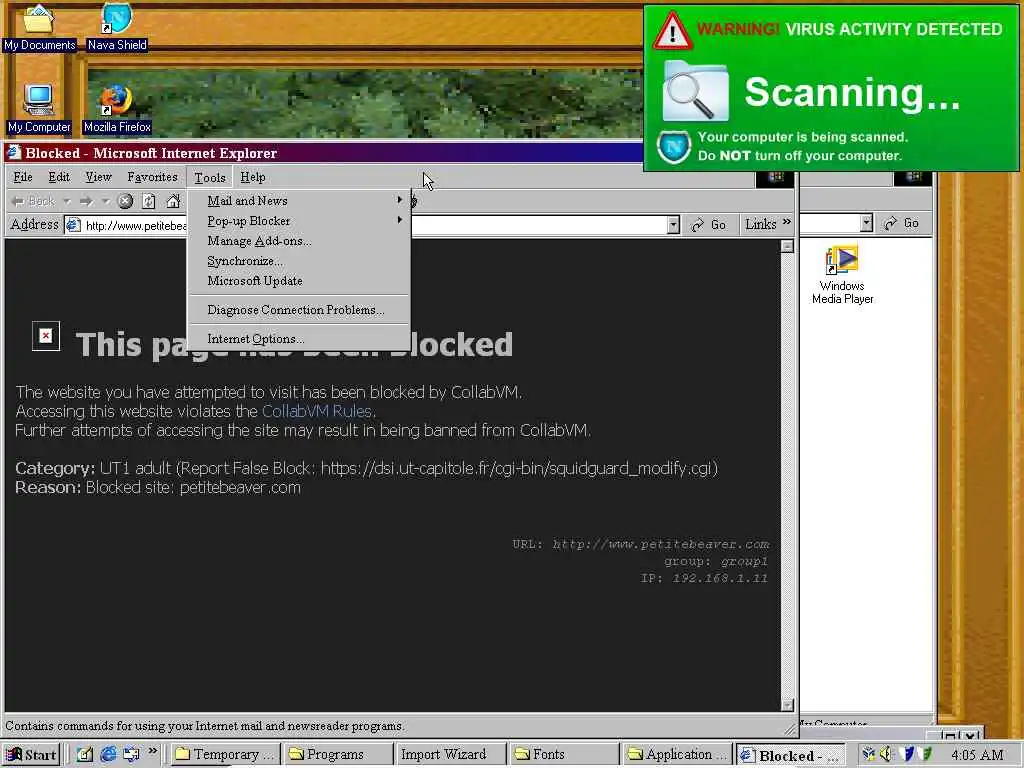Click the Home page toolbar icon

click(x=173, y=201)
